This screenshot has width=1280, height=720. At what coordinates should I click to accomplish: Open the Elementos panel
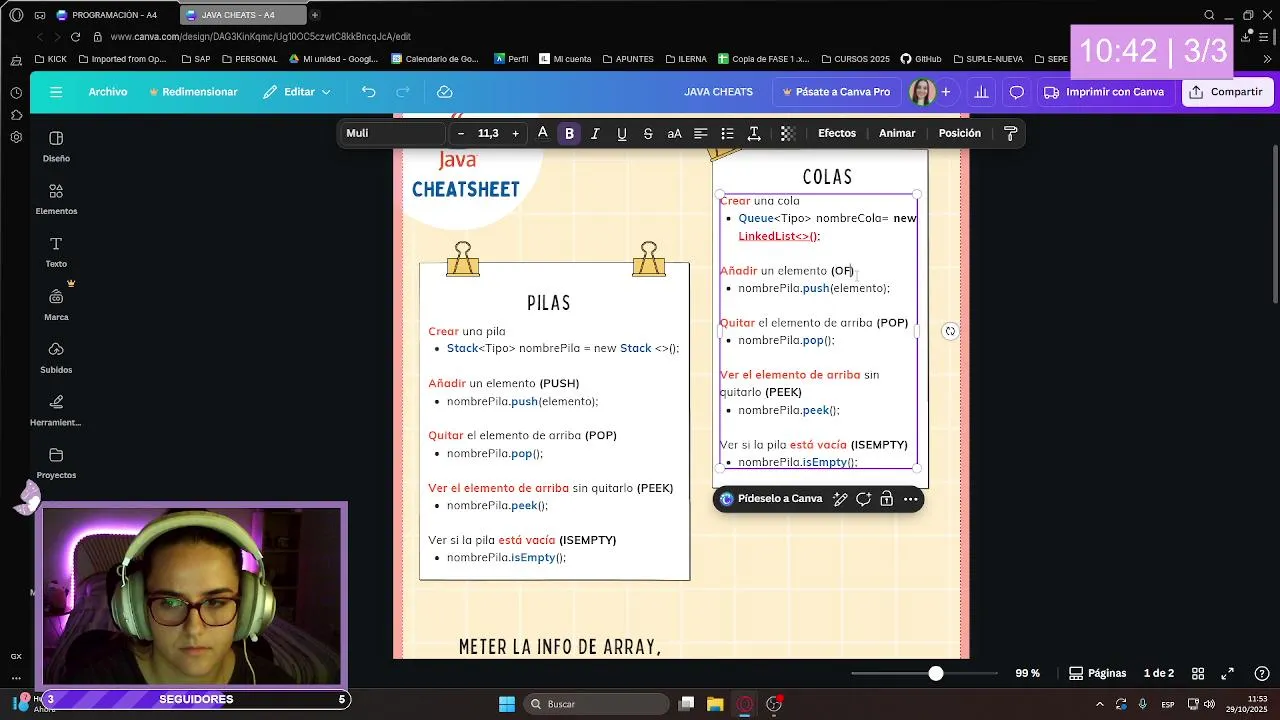pos(56,199)
